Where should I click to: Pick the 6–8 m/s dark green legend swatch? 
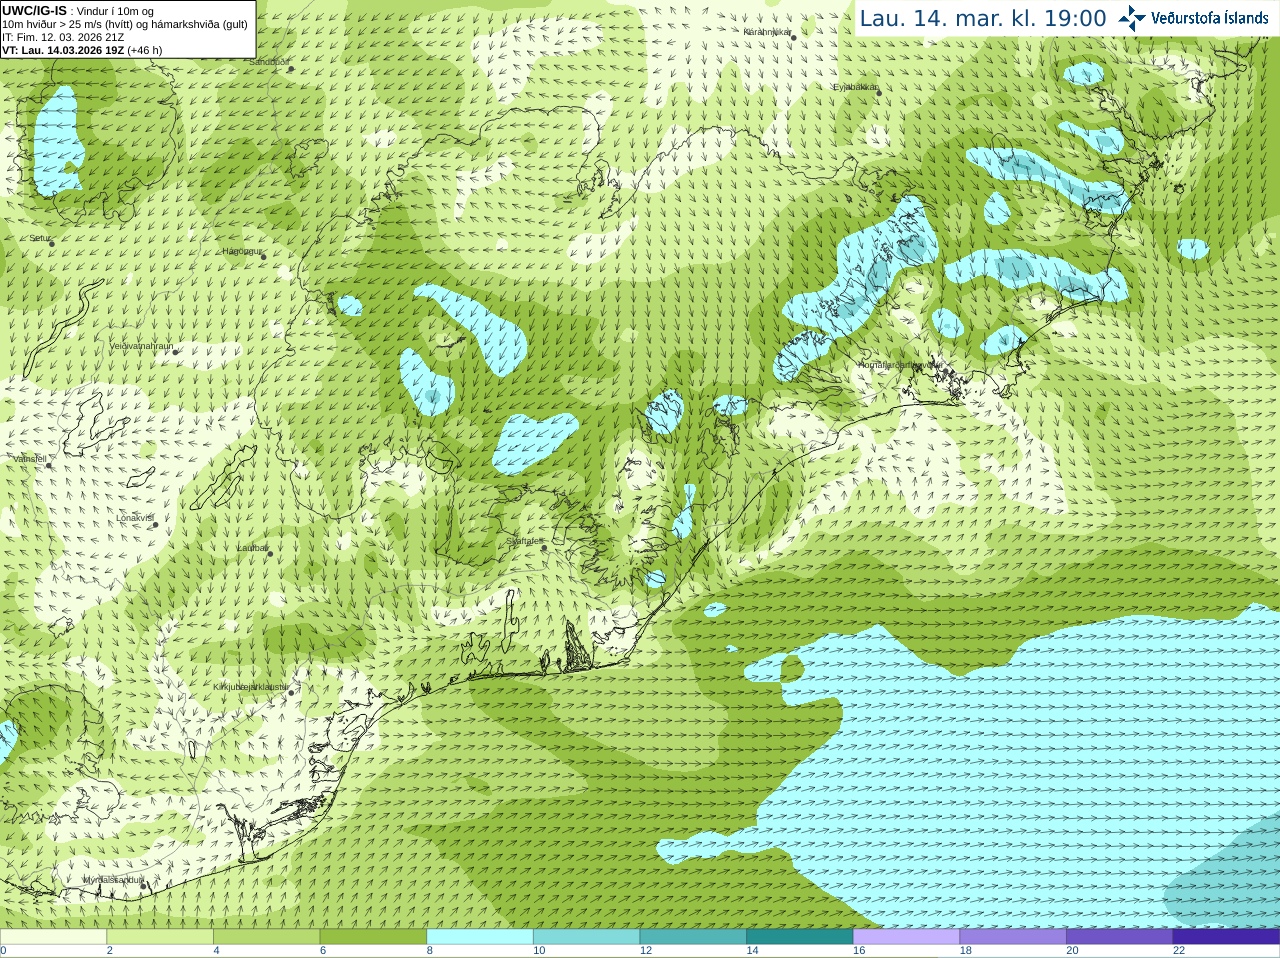pyautogui.click(x=373, y=937)
